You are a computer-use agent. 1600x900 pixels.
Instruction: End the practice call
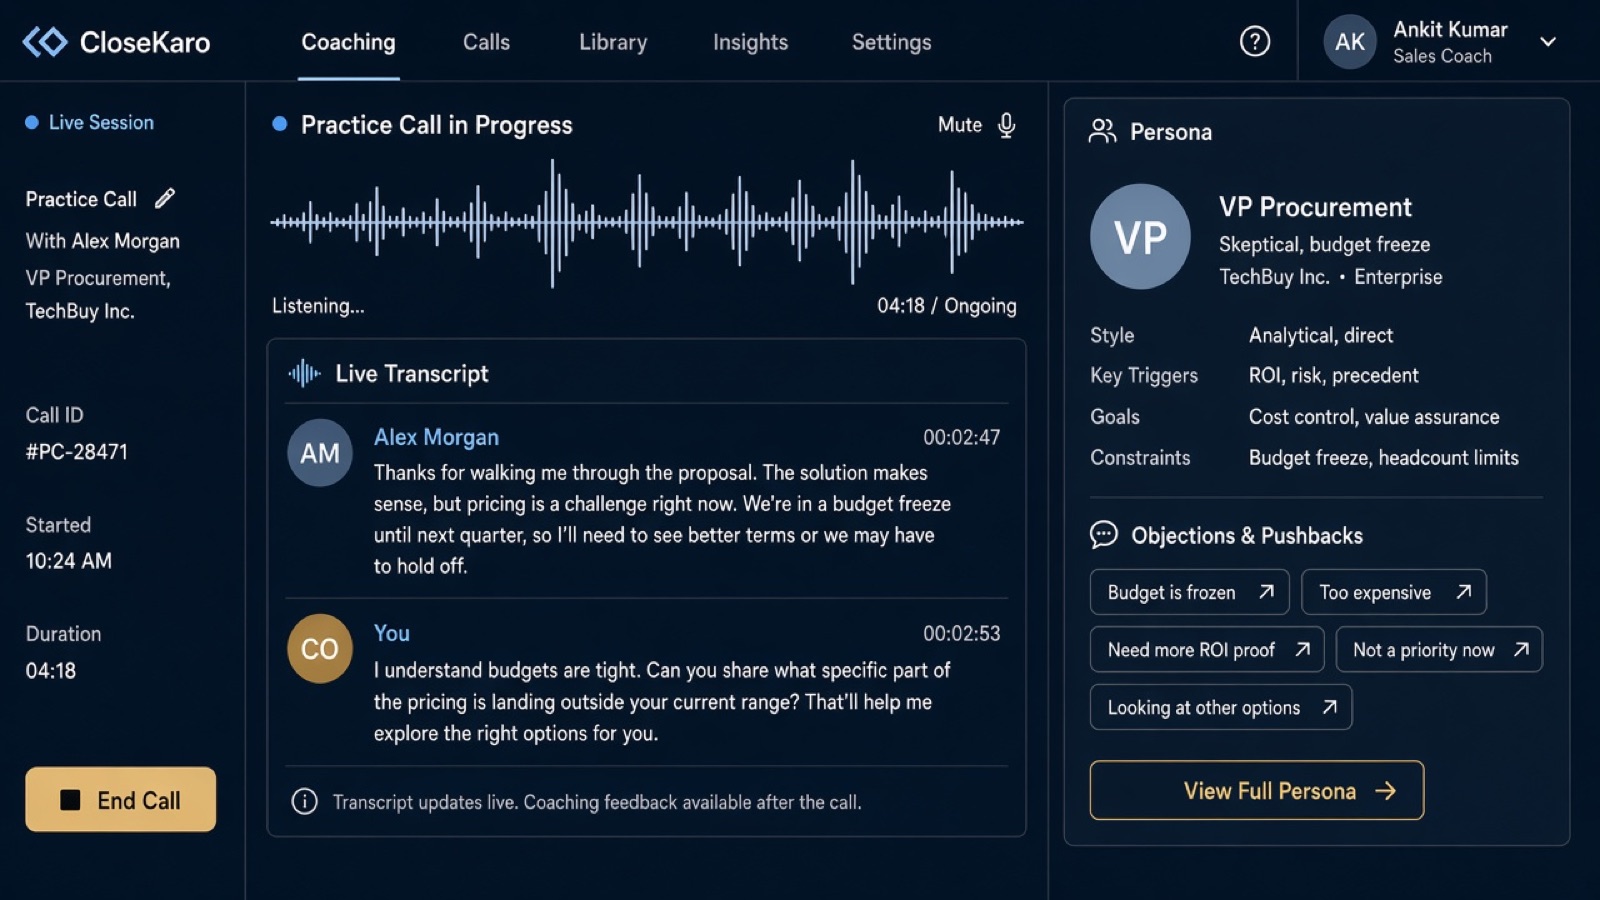point(120,799)
